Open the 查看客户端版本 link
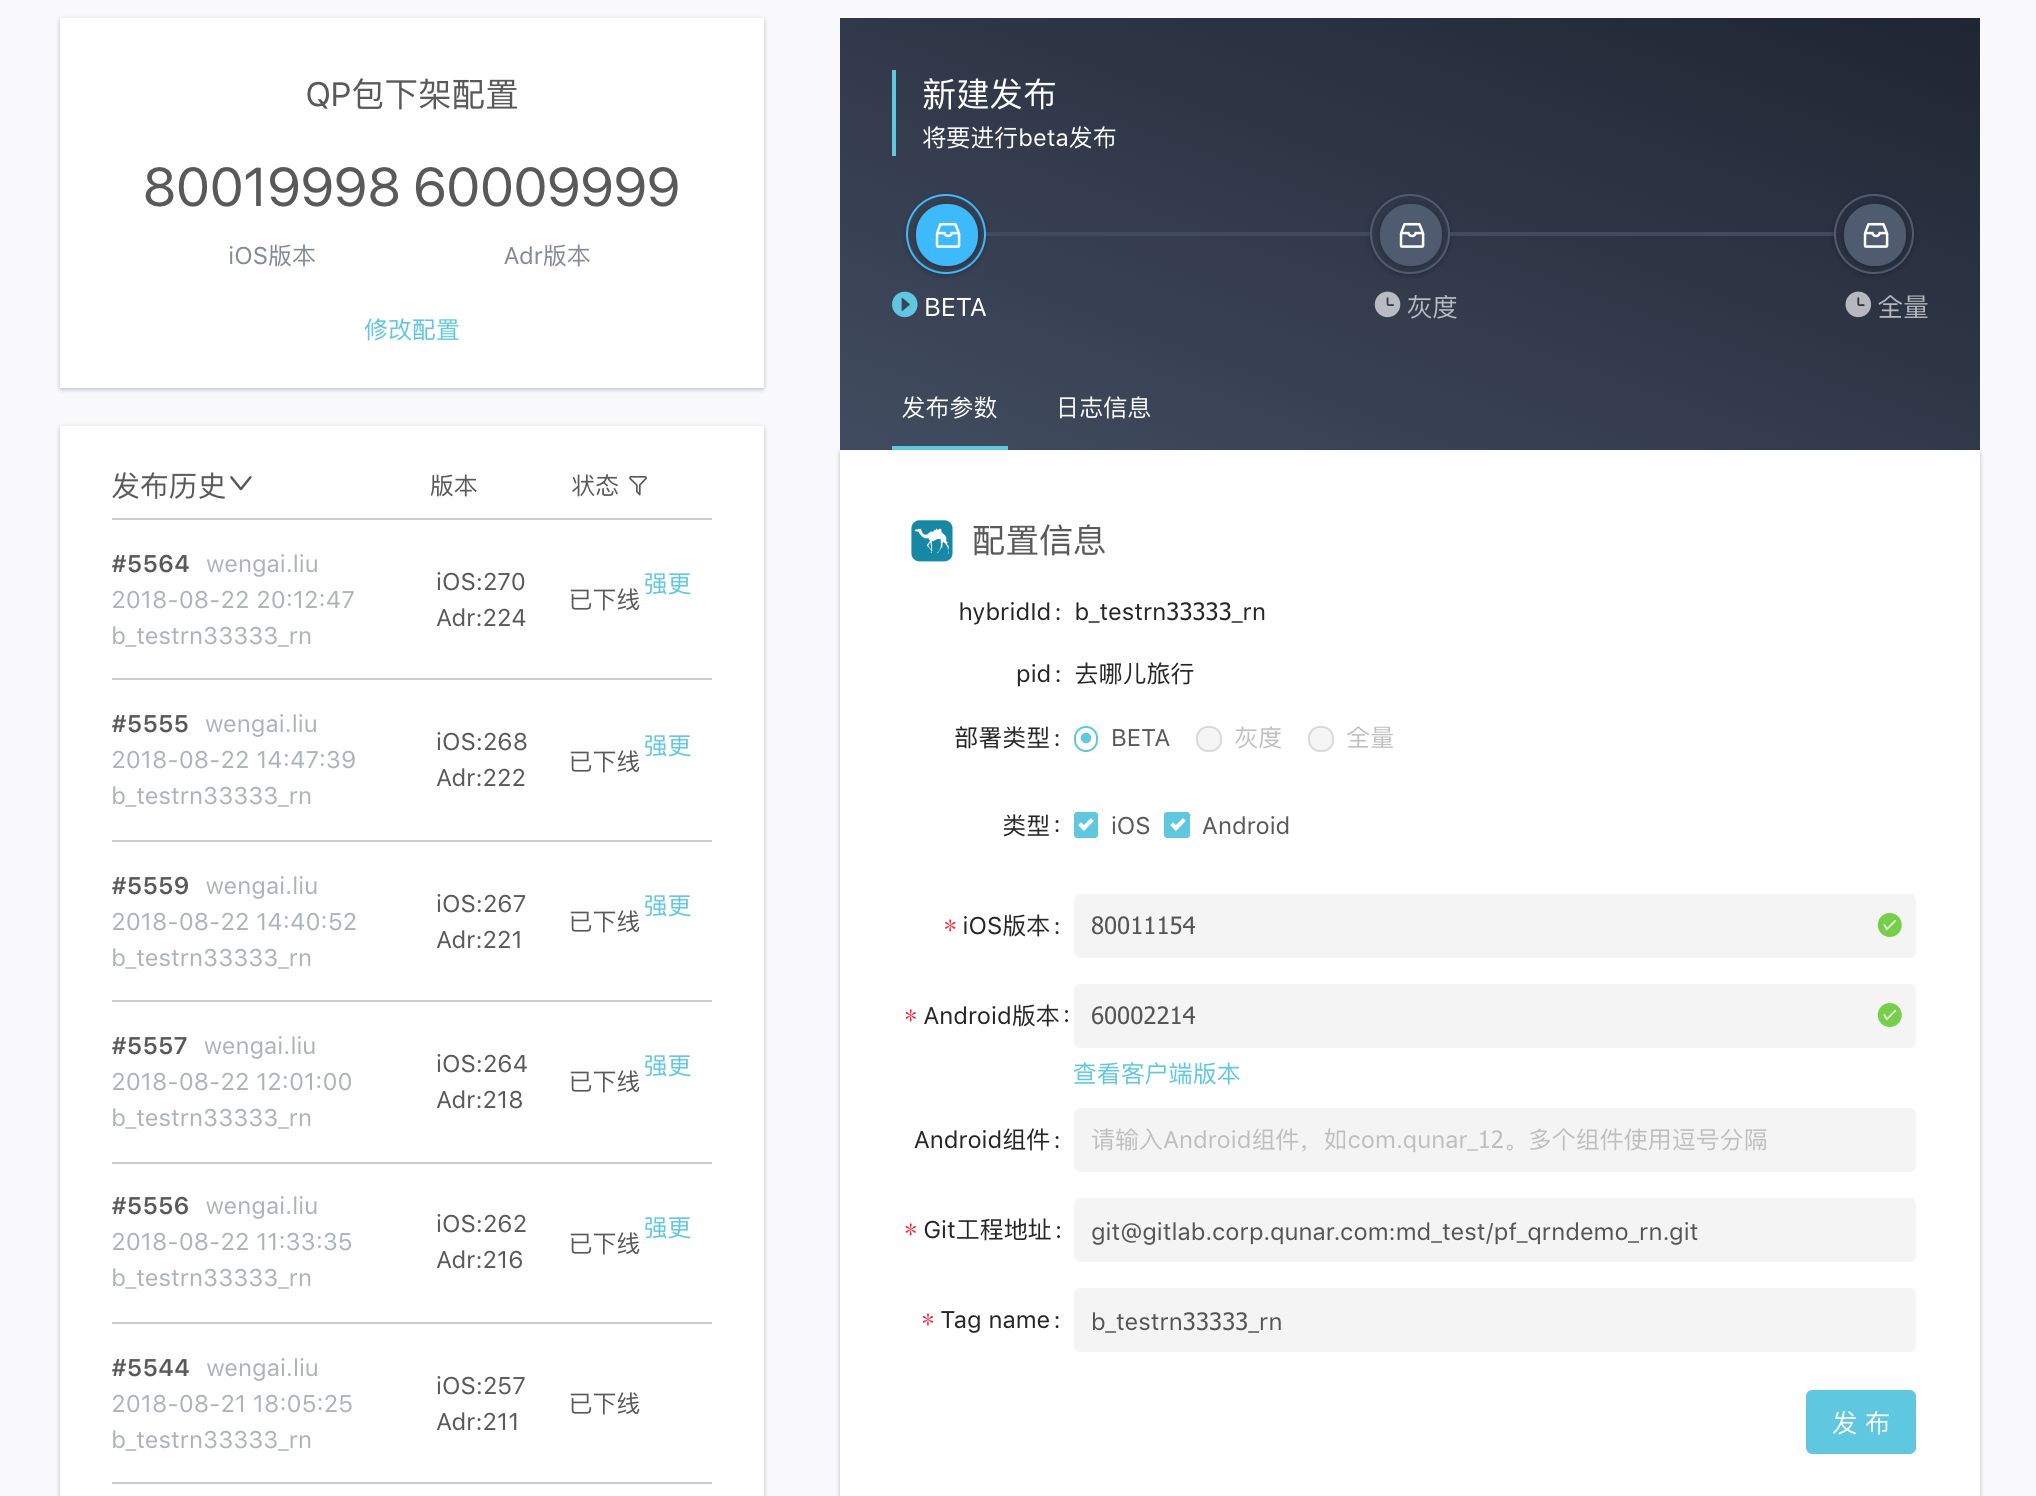 pos(1157,1074)
